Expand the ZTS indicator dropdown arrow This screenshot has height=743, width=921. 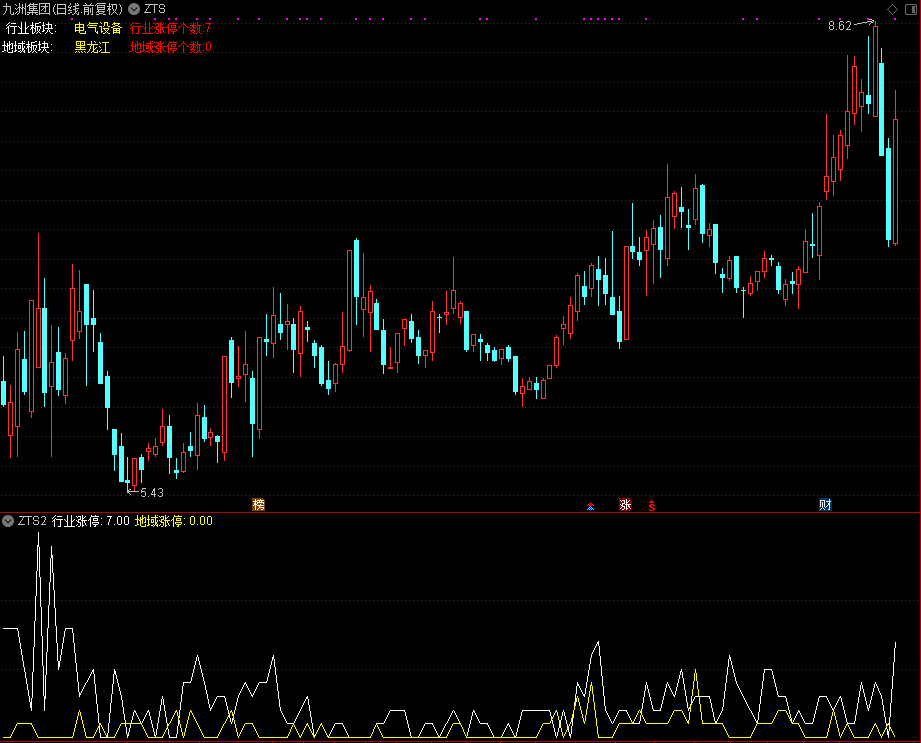134,9
